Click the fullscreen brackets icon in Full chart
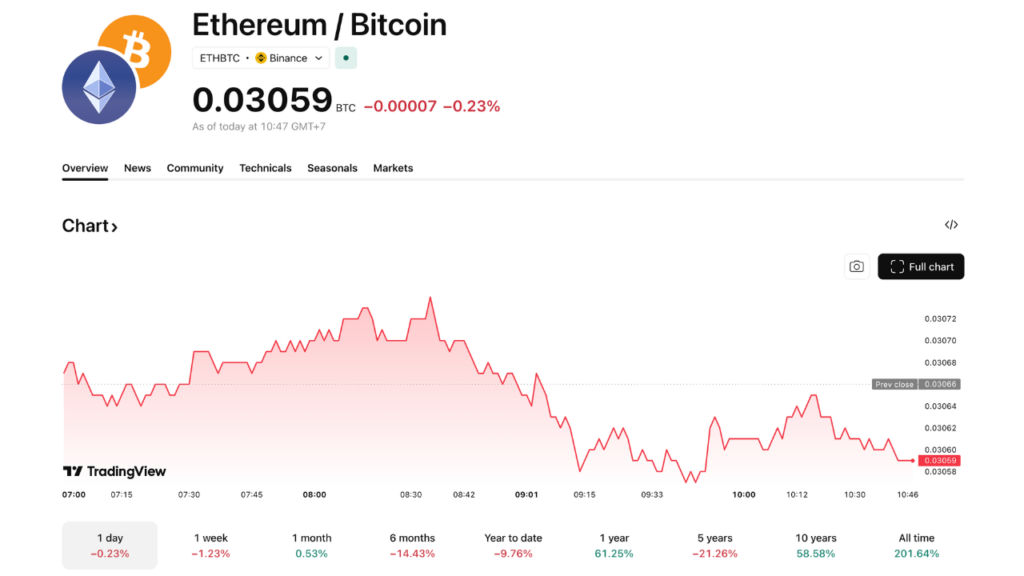Image resolution: width=1024 pixels, height=576 pixels. (x=895, y=266)
